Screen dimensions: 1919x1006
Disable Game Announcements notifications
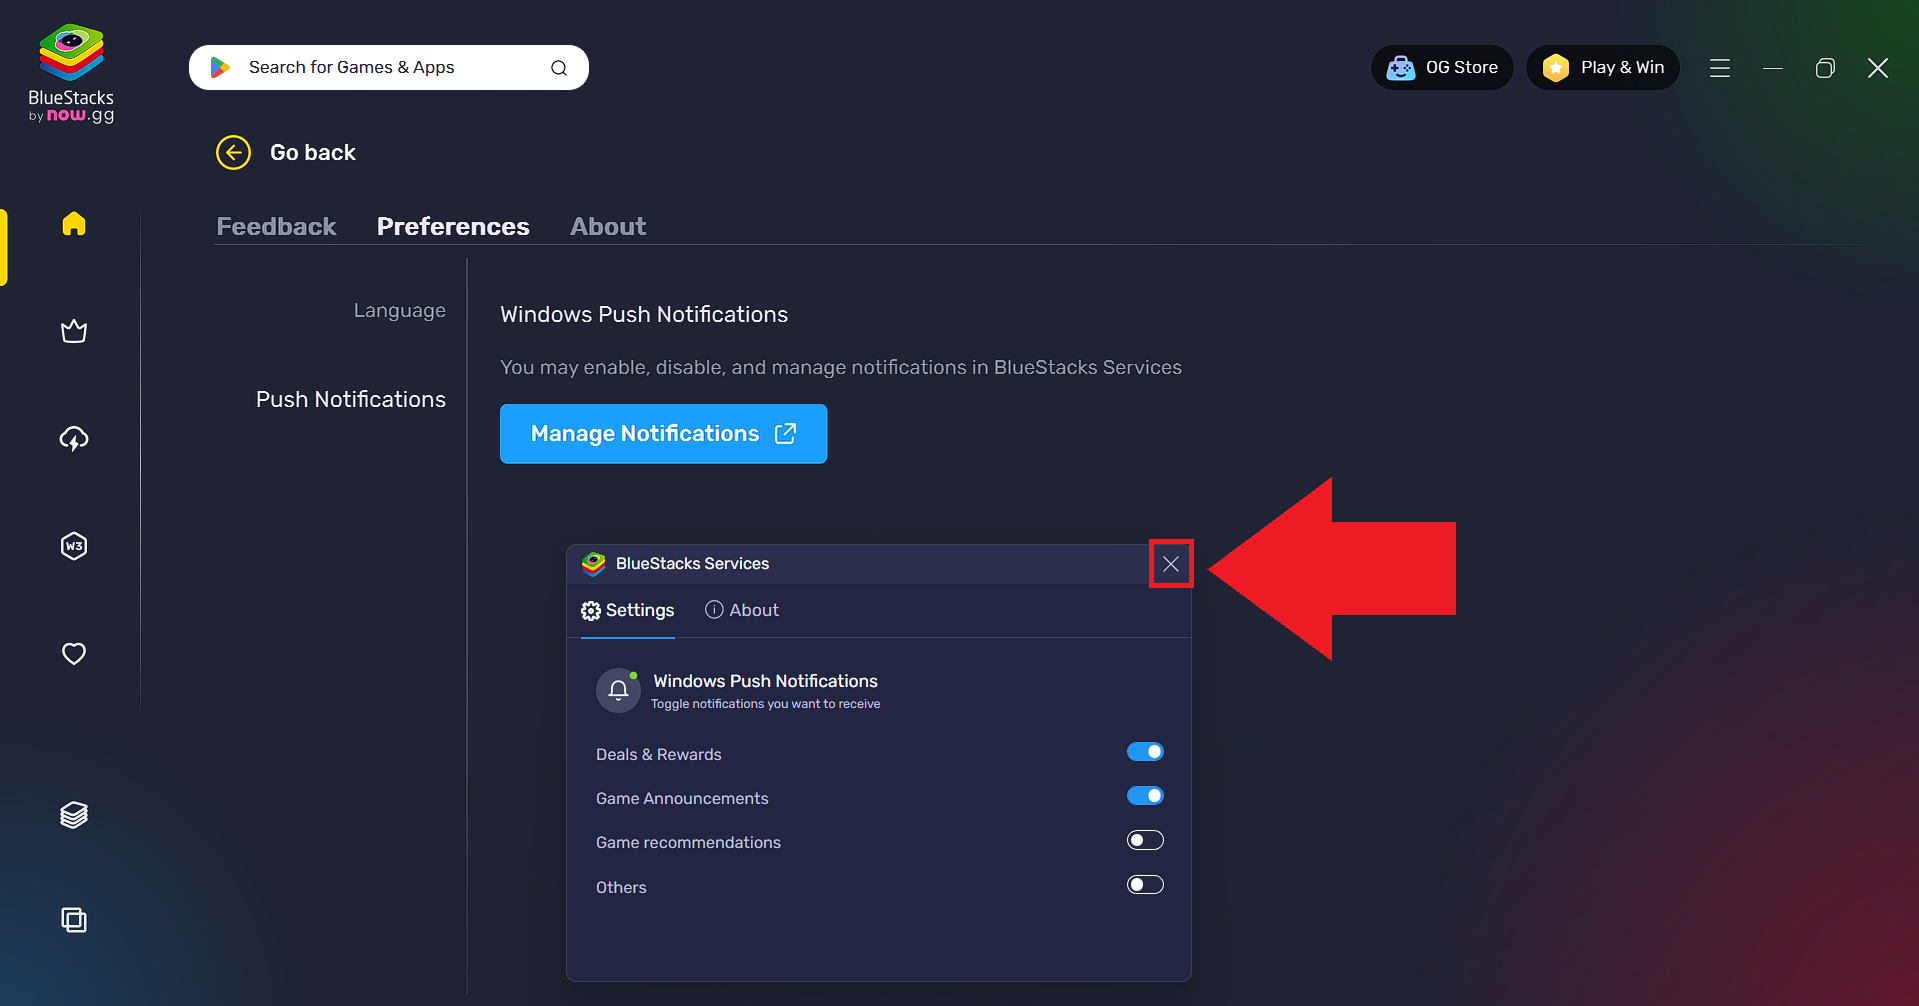(1145, 796)
